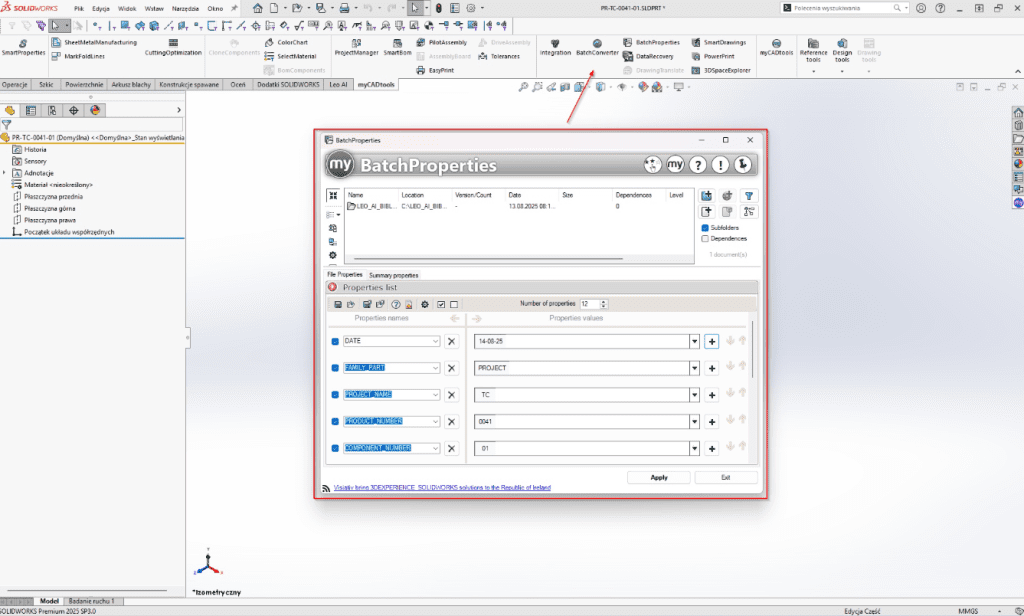Click the PropertyManager tab icon in left panel

tap(31, 110)
